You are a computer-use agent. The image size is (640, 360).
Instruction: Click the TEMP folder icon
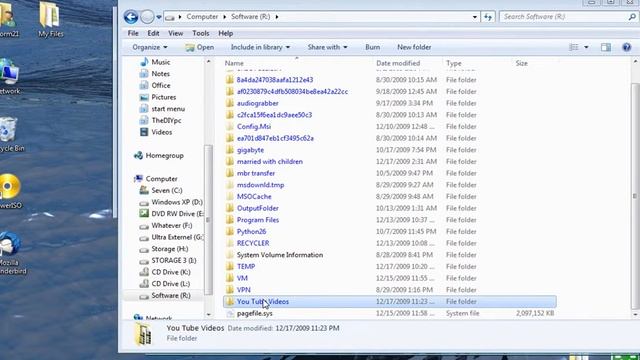pyautogui.click(x=230, y=267)
